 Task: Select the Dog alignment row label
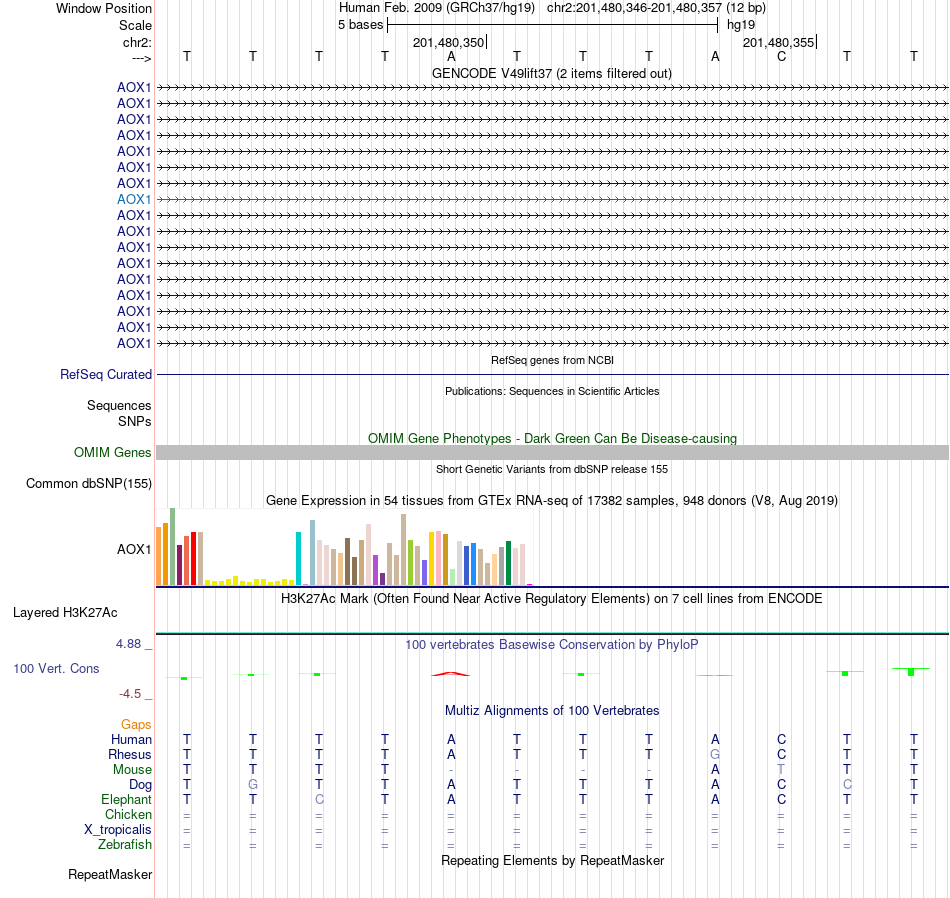click(x=140, y=785)
